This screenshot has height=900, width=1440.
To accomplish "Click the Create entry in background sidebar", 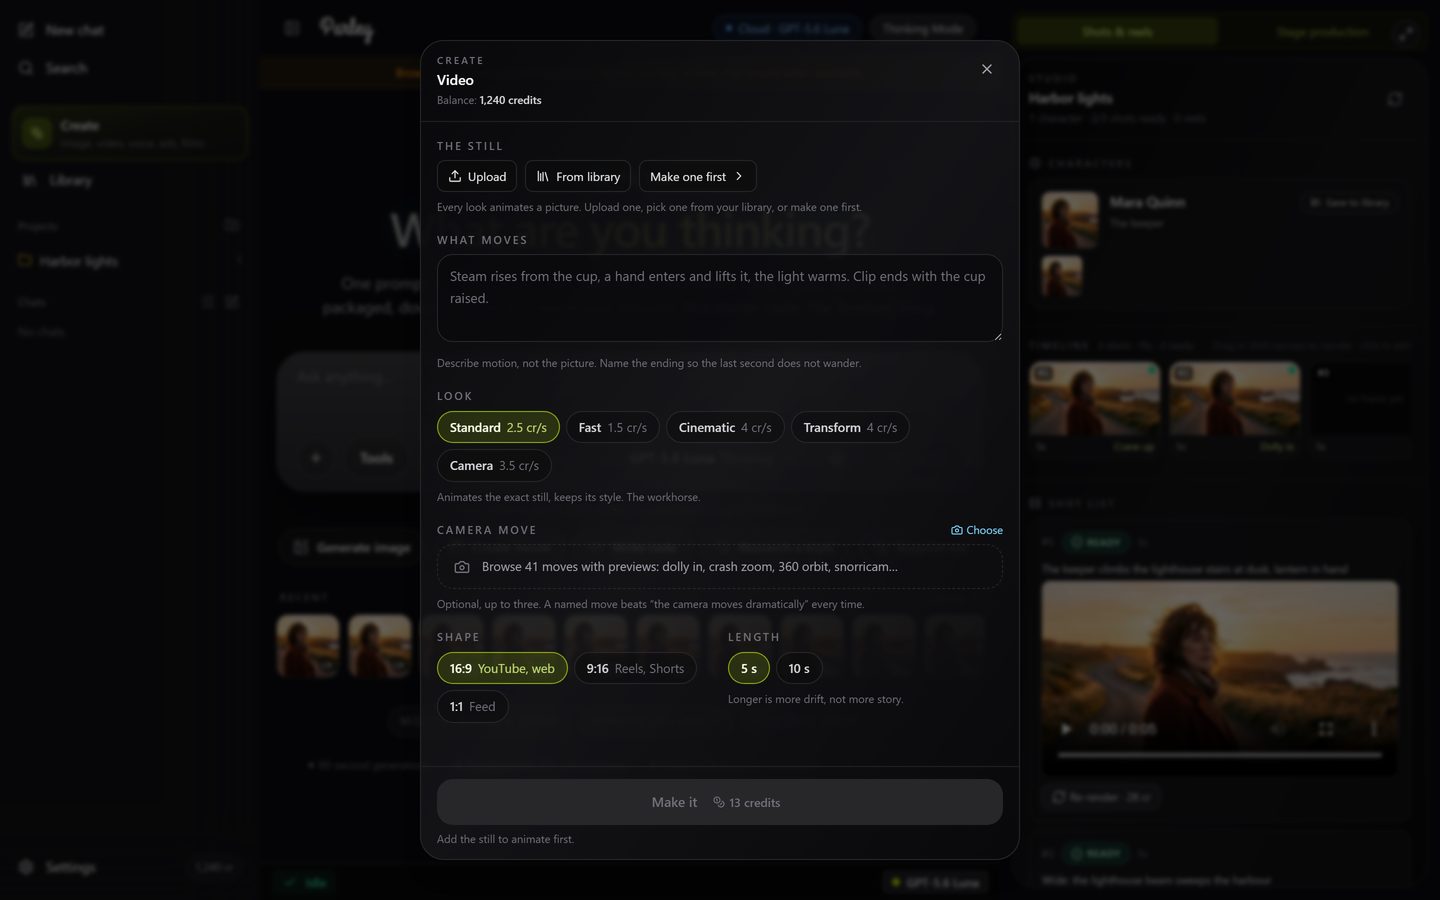I will (x=130, y=133).
